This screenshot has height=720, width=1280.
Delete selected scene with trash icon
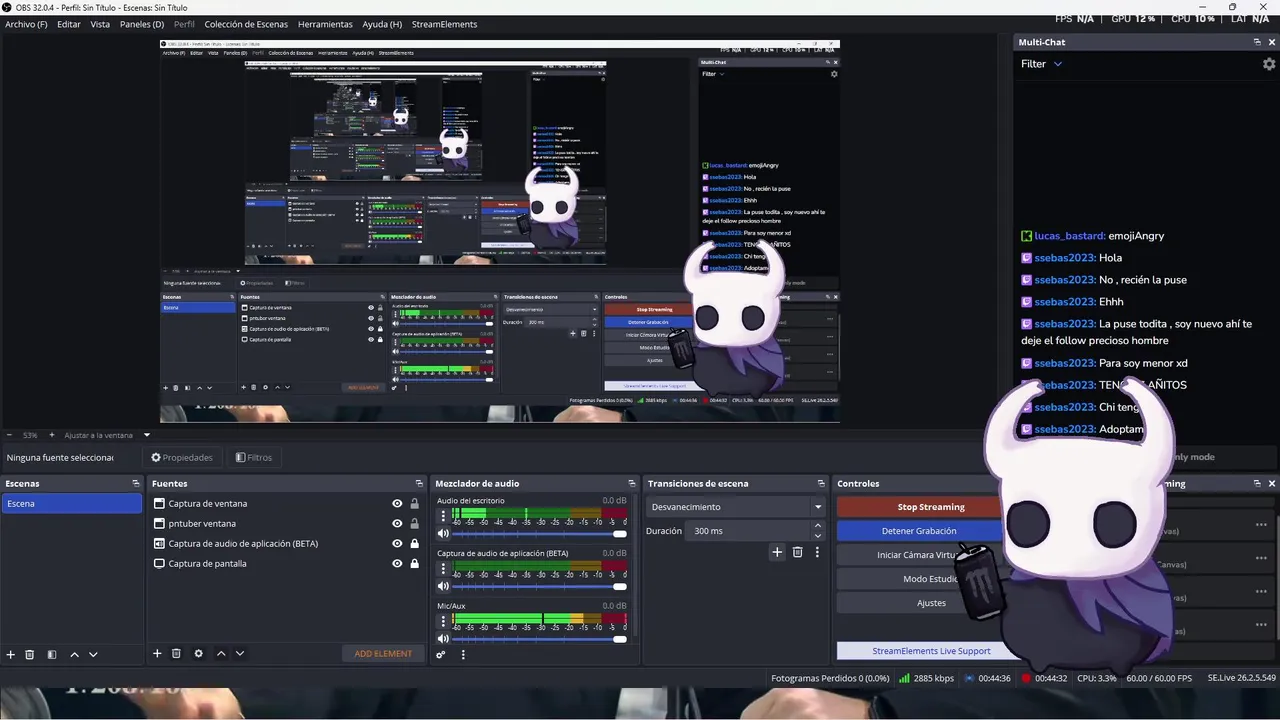30,654
